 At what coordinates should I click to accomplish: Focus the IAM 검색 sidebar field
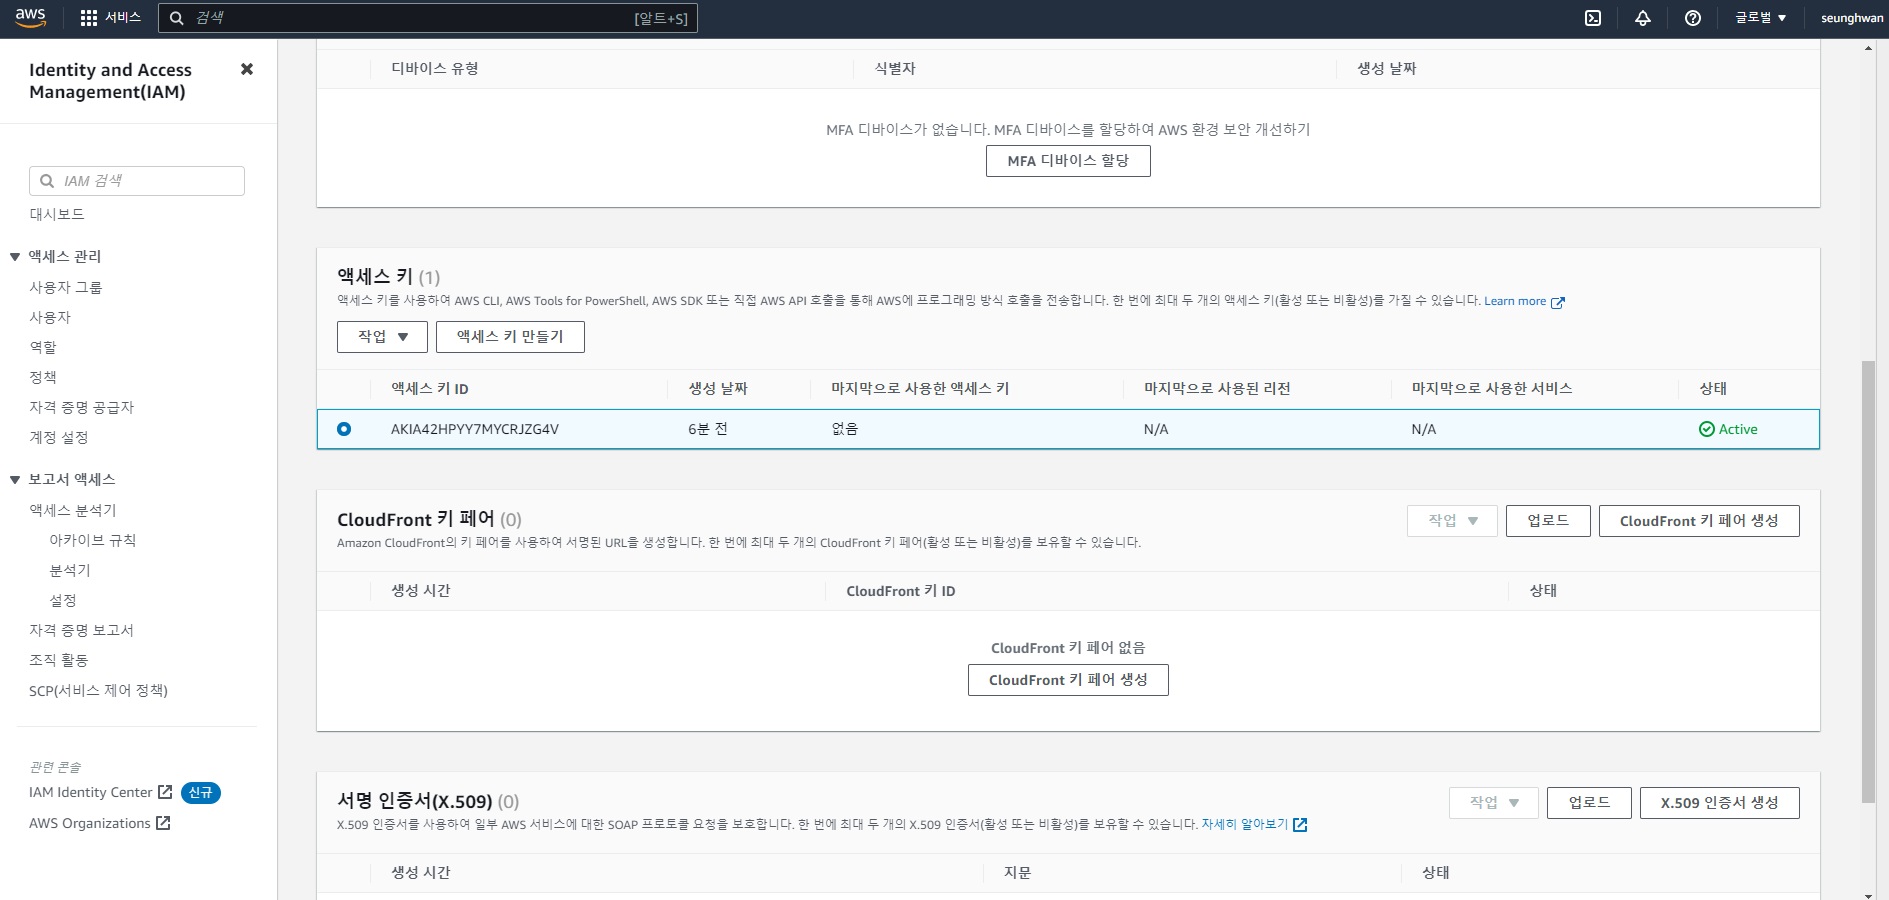click(137, 181)
